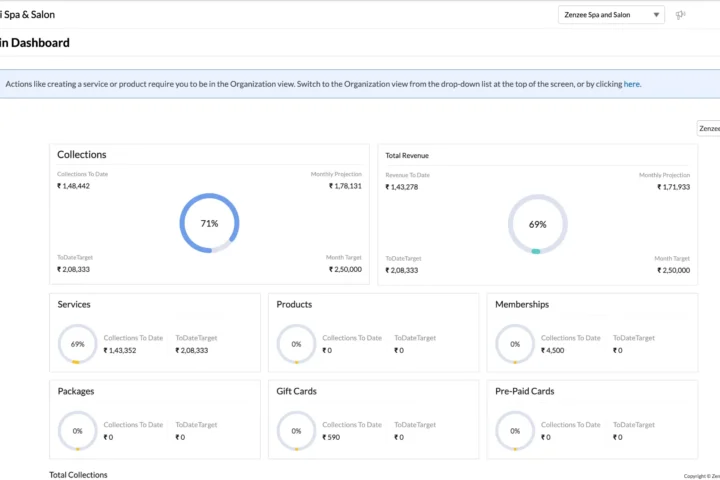
Task: Click the Collections Monthly Projection amount
Action: 345,186
